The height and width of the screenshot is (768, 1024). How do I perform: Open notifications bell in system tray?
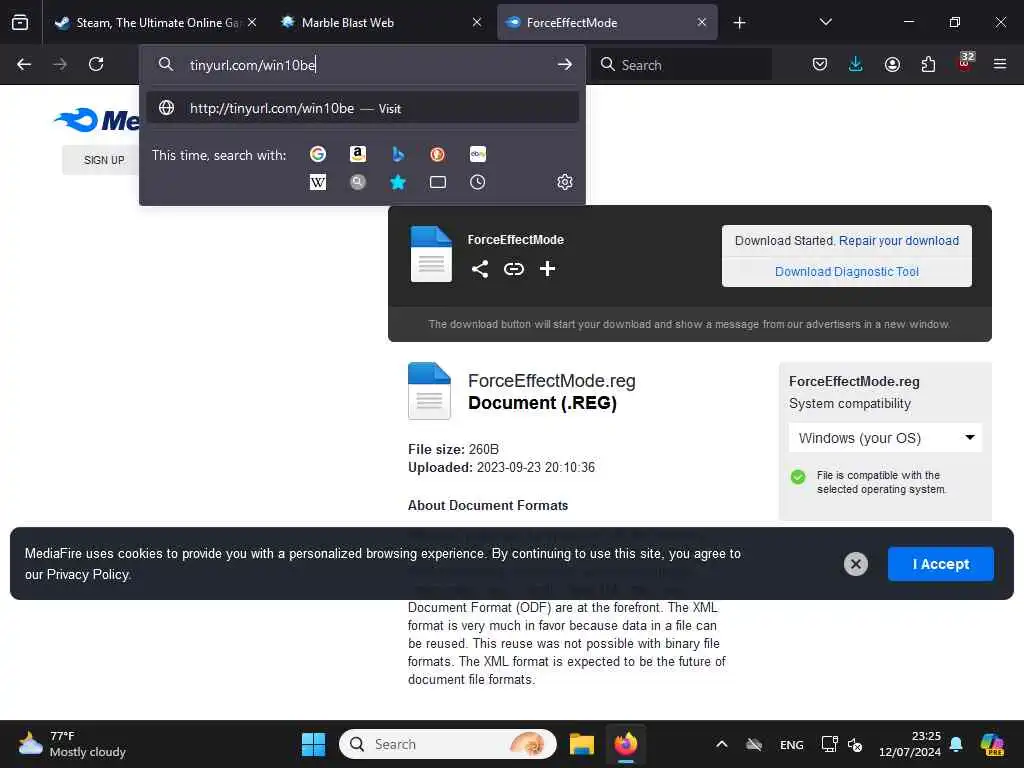point(956,744)
